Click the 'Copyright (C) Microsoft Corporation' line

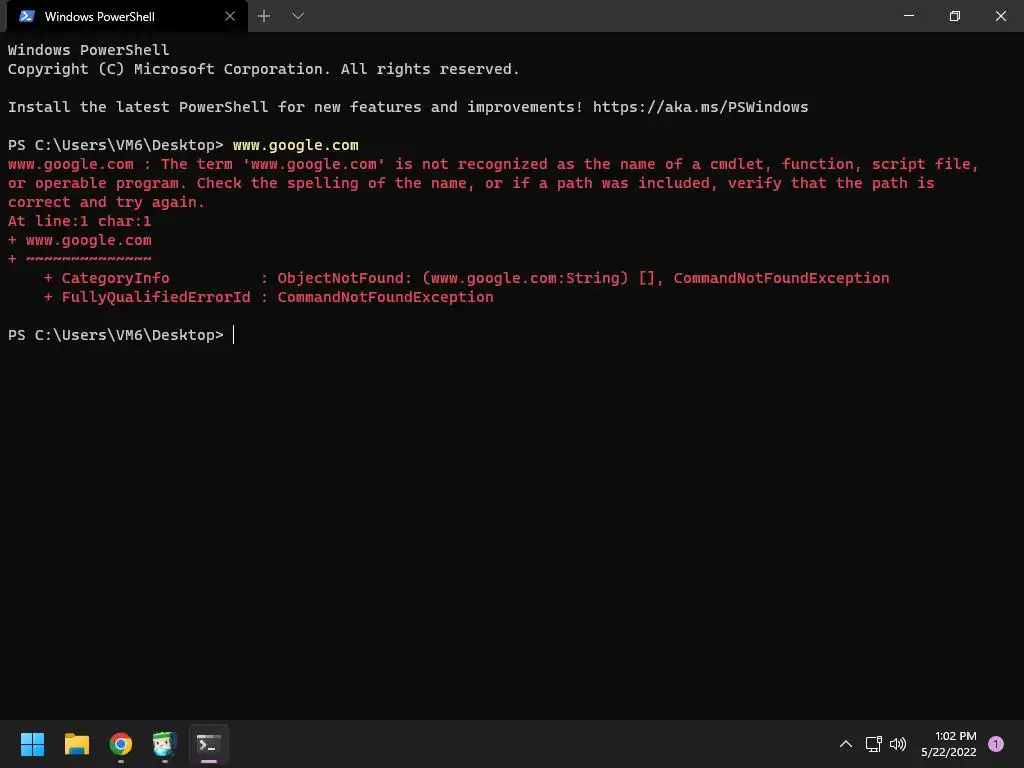(263, 69)
